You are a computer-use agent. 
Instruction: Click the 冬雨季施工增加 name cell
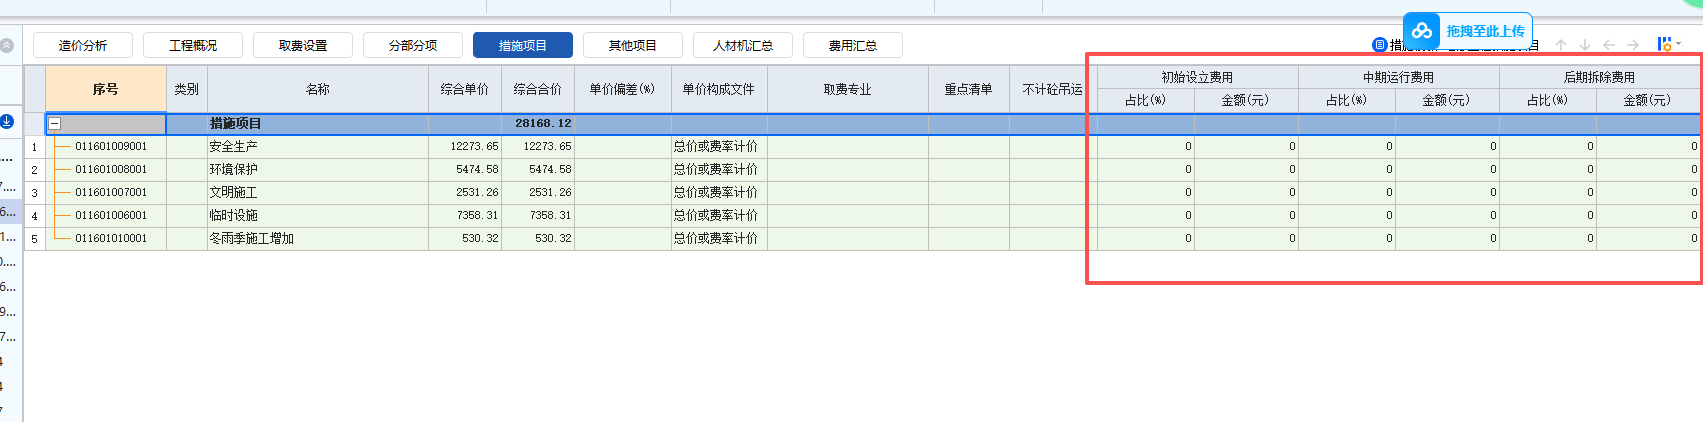(x=318, y=238)
